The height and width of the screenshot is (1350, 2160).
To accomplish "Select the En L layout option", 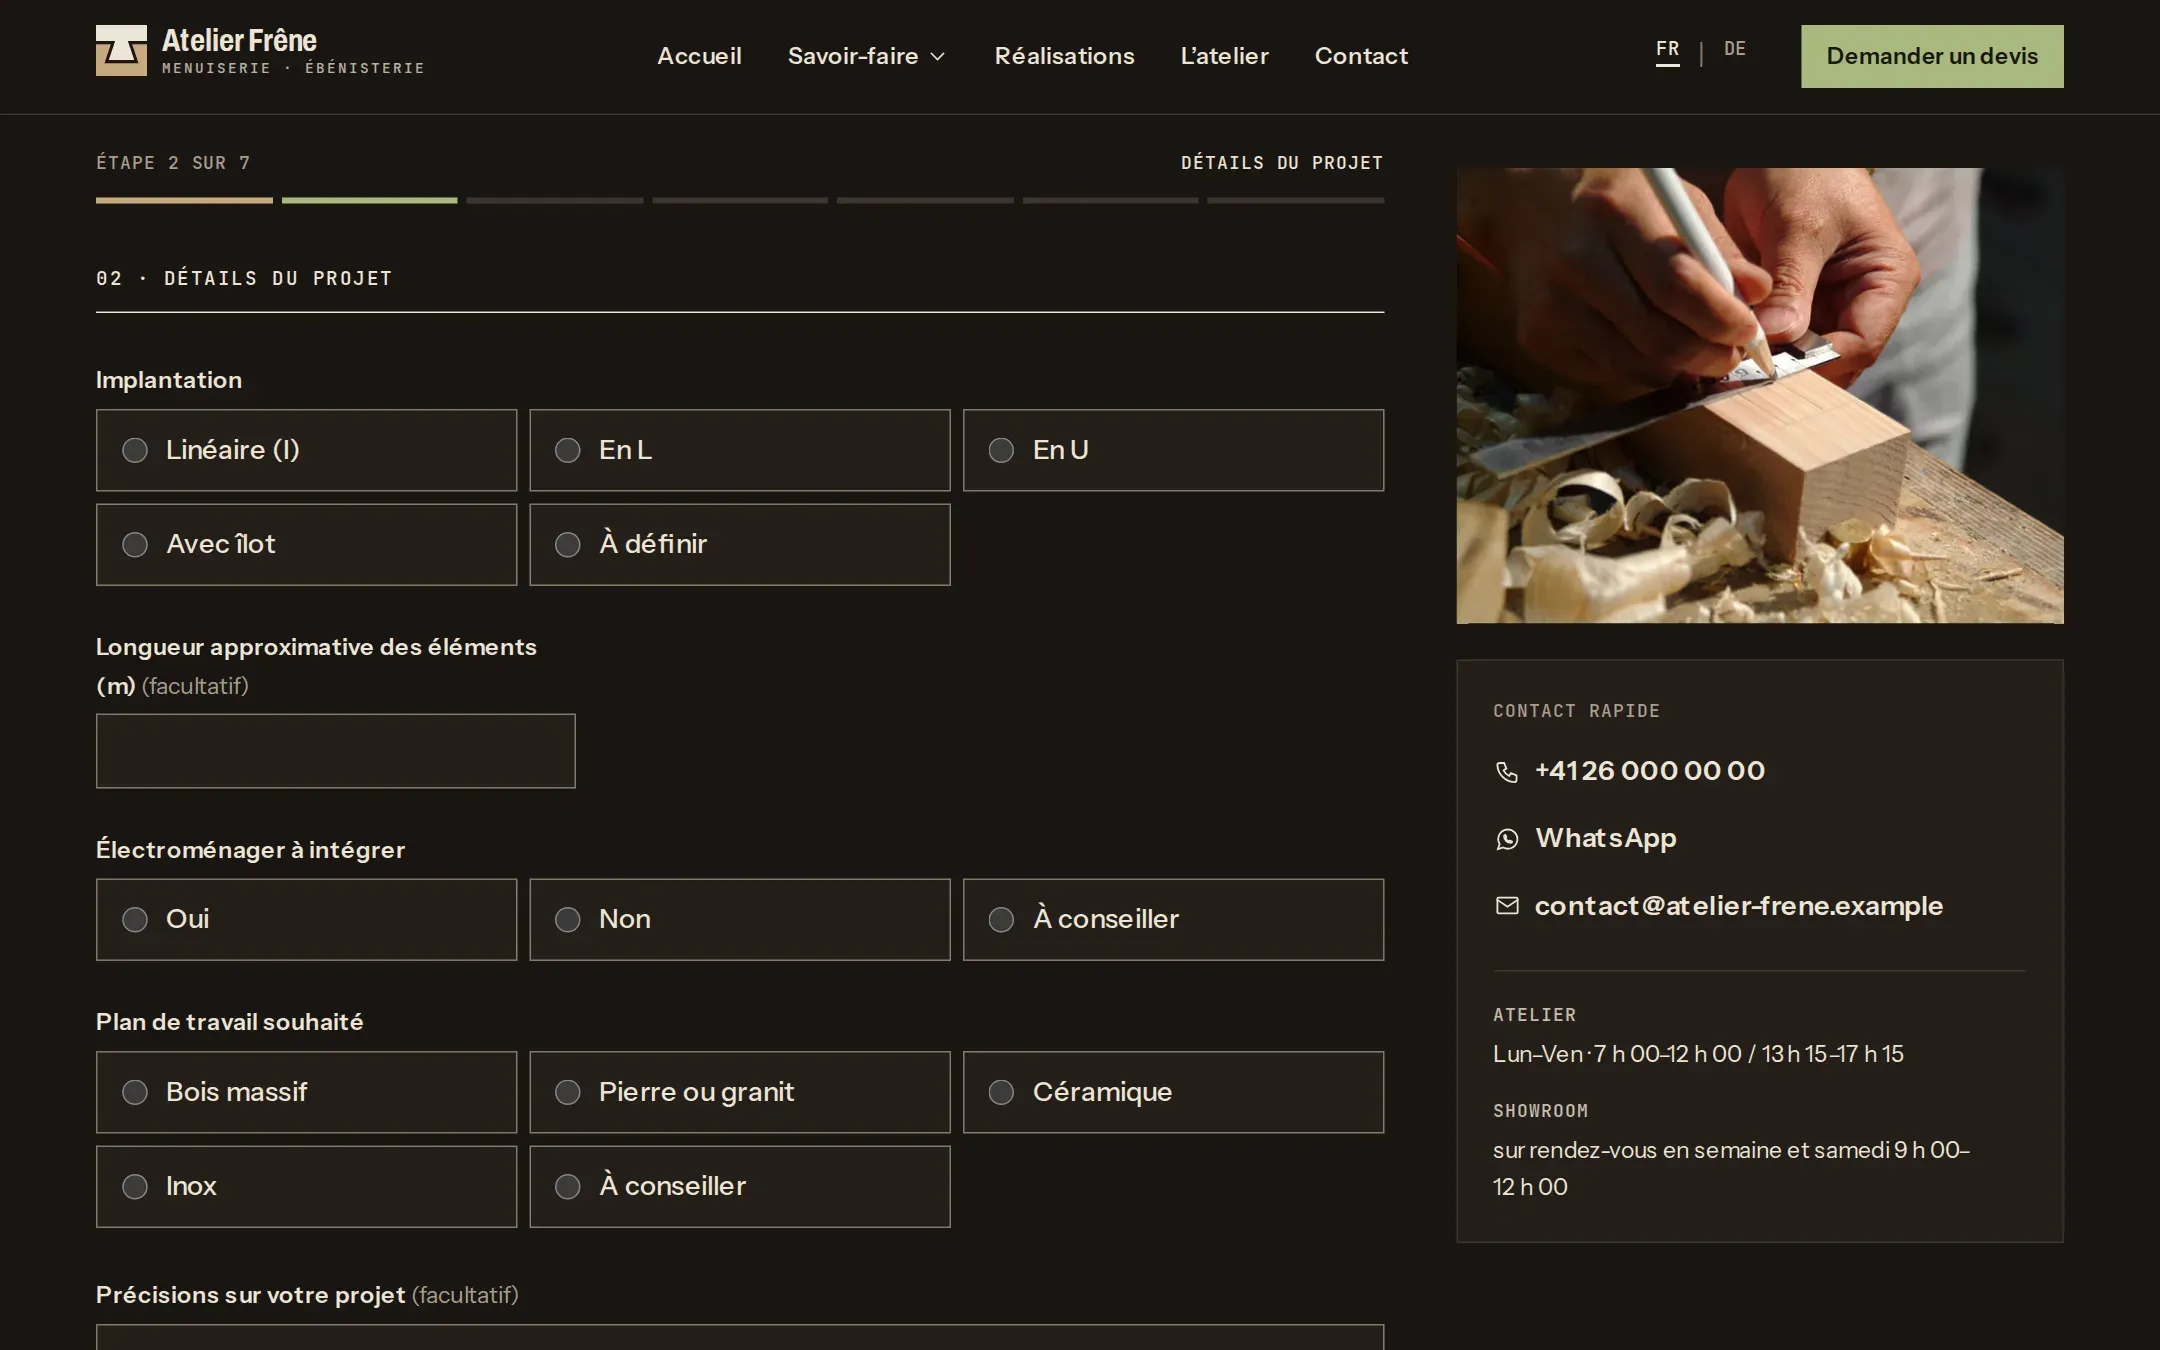I will tap(740, 450).
